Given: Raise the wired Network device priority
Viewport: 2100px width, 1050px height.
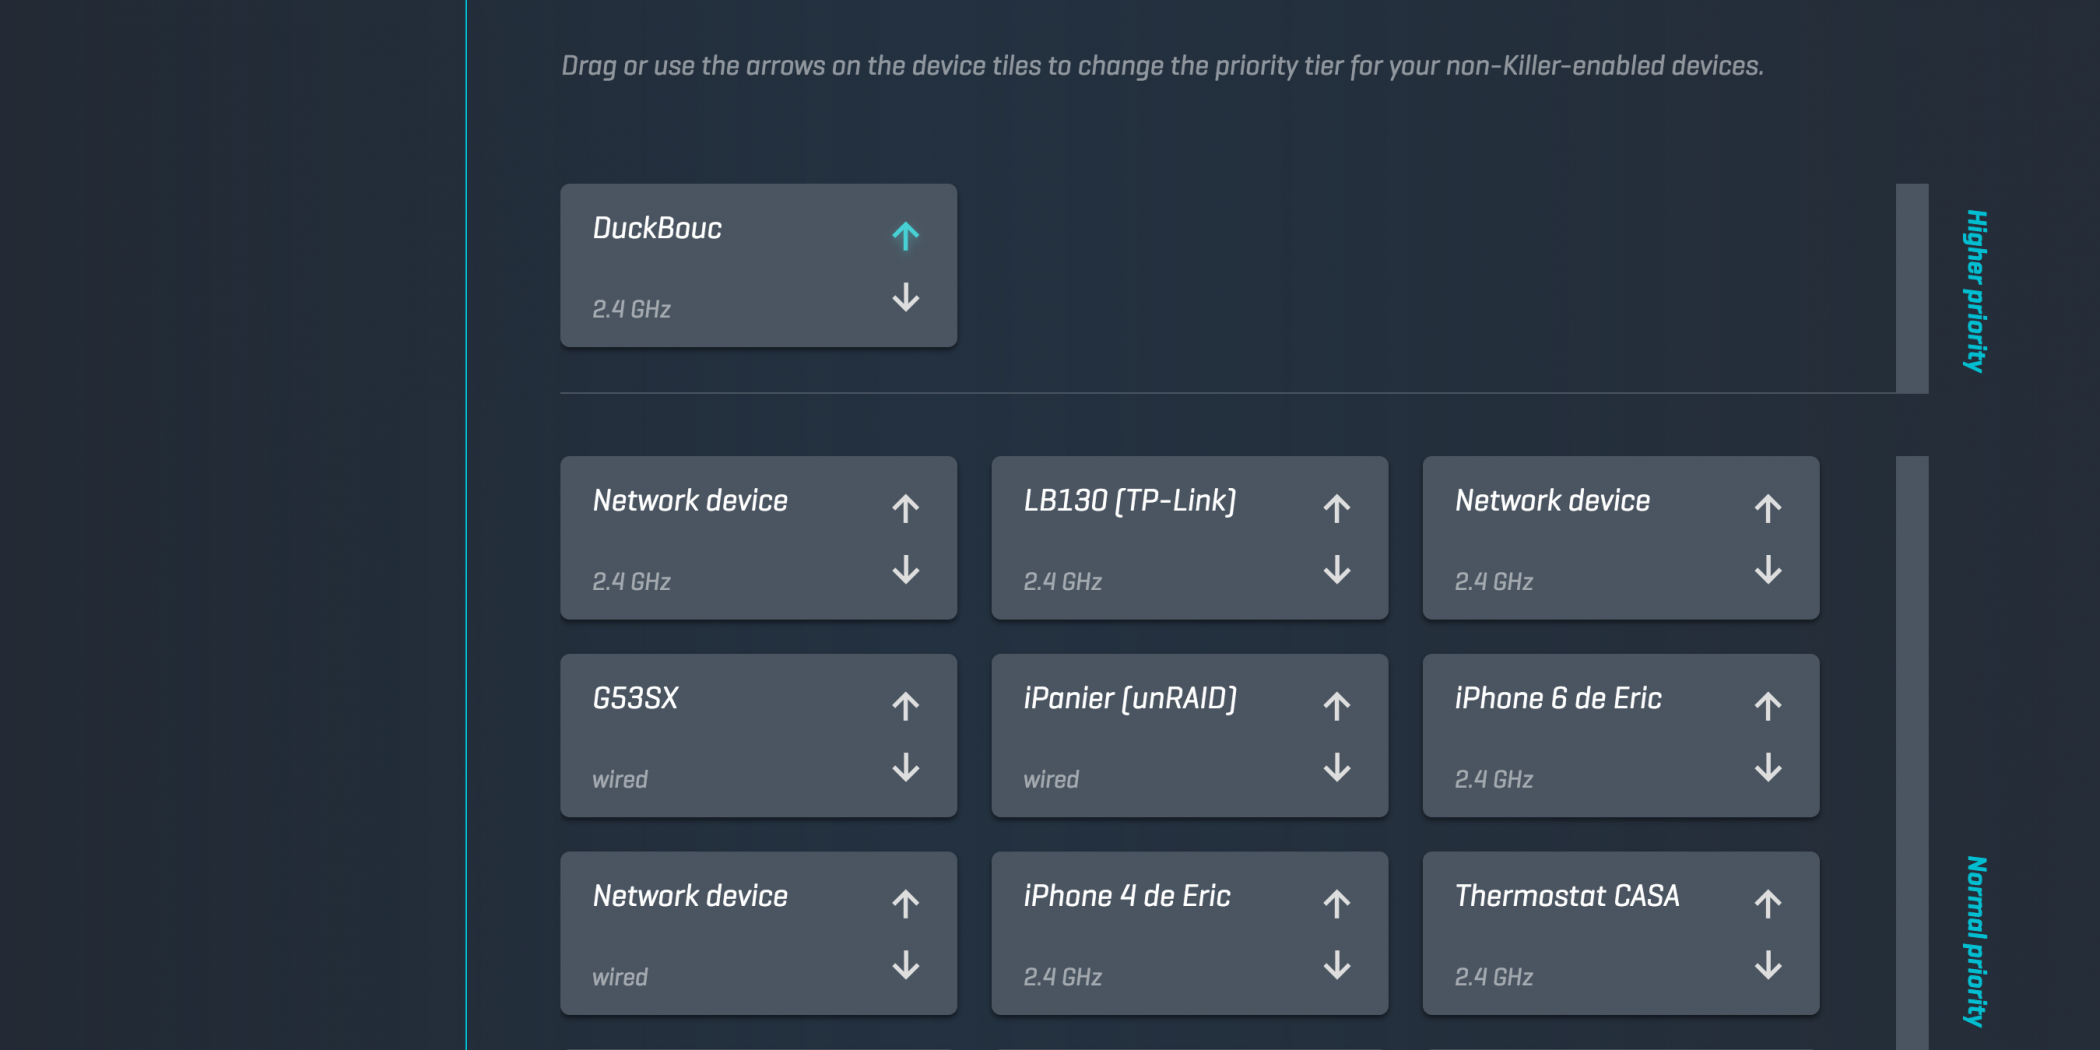Looking at the screenshot, I should pos(905,904).
